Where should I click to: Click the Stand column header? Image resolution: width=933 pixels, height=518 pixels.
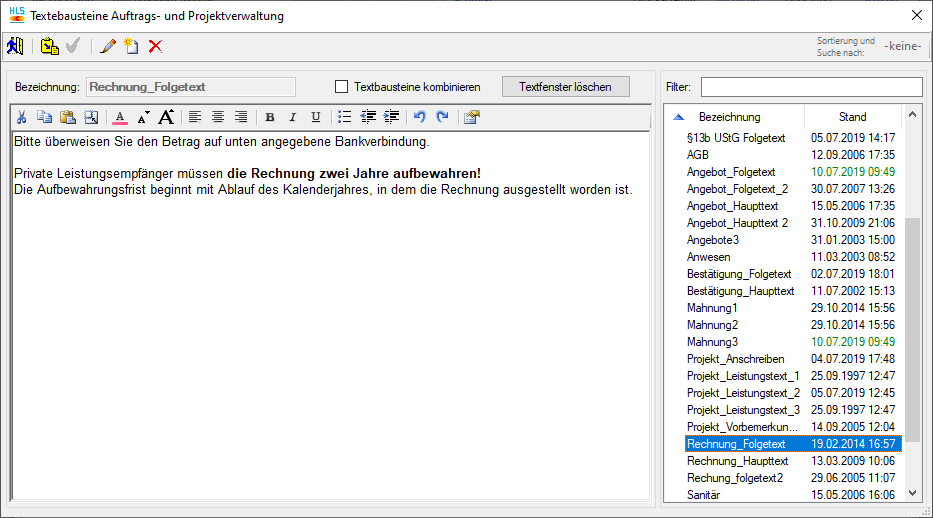click(x=852, y=117)
